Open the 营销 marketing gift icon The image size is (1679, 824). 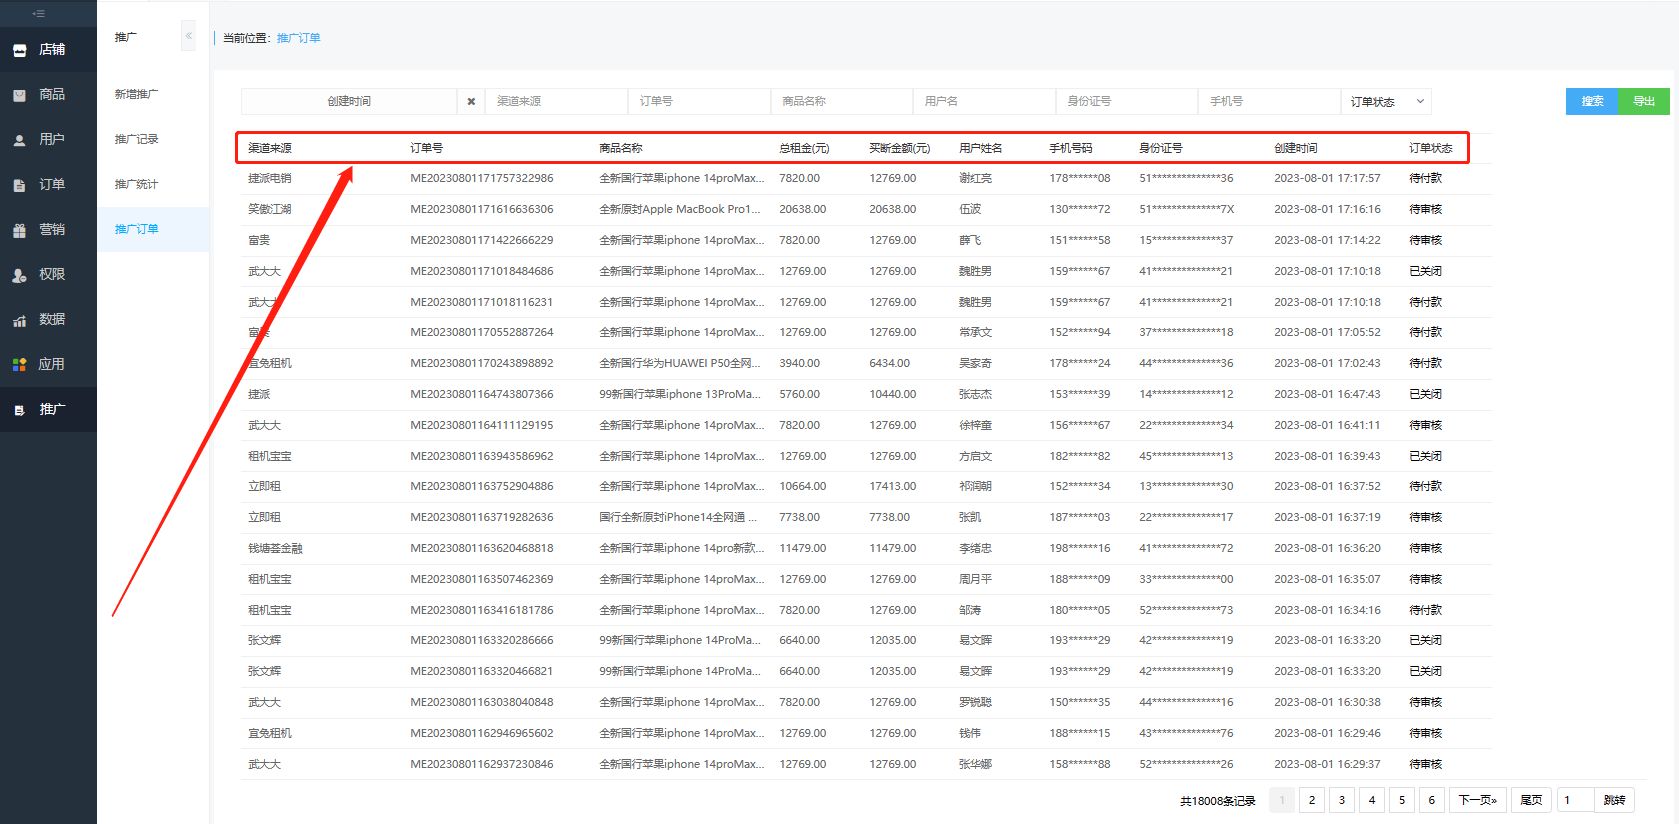pos(19,230)
